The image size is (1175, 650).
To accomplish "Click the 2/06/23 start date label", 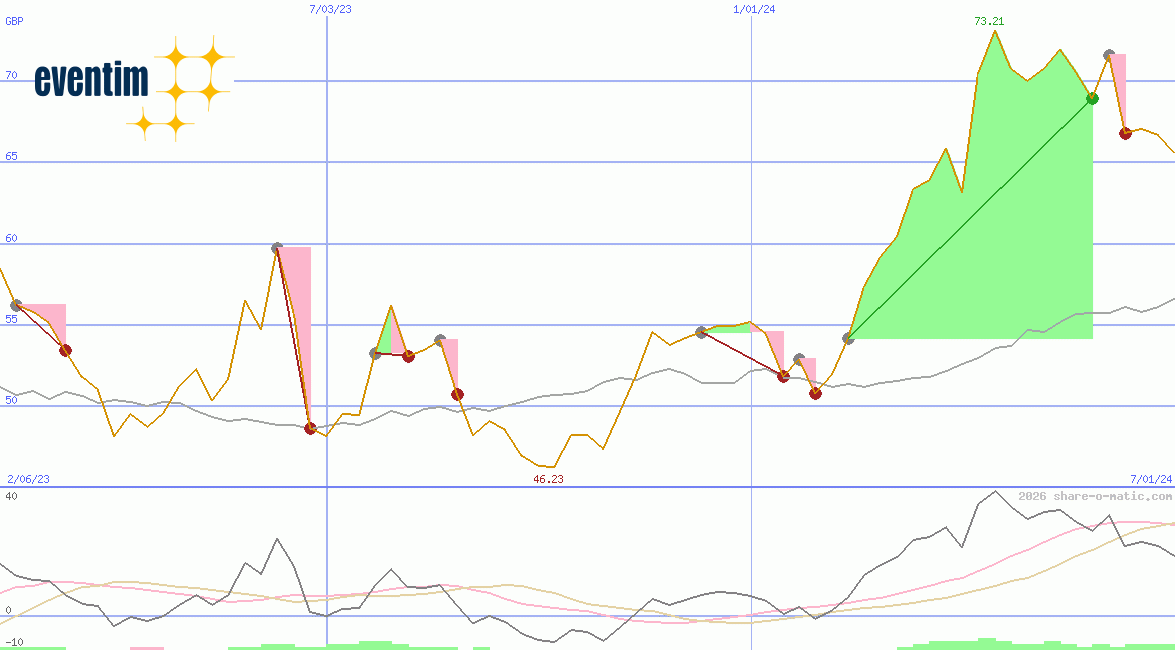I will click(28, 479).
